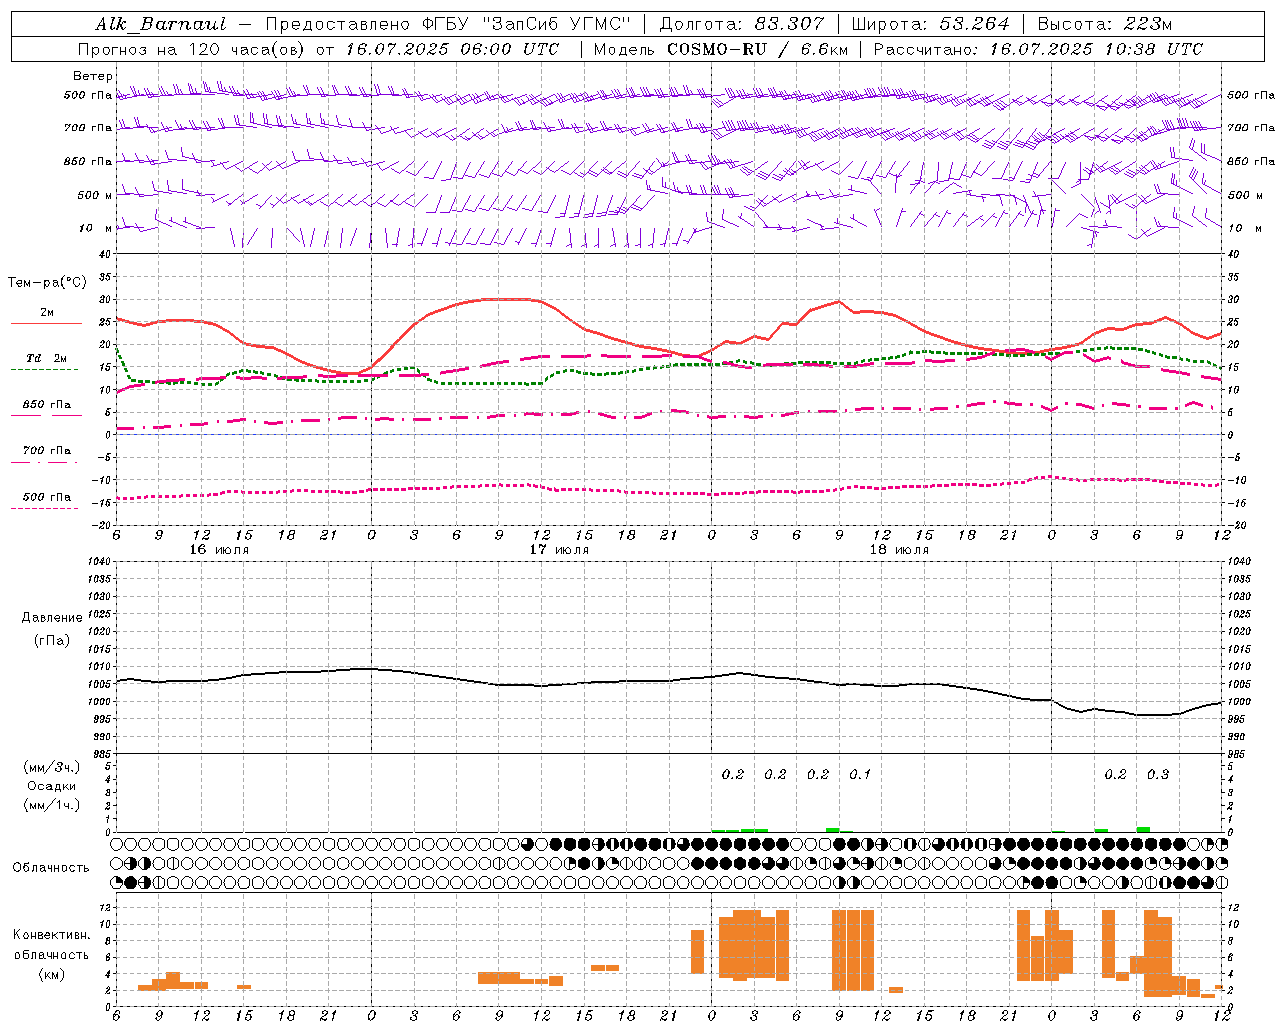1280x1024 pixels.
Task: Click the 18 июля date label
Action: pos(899,550)
